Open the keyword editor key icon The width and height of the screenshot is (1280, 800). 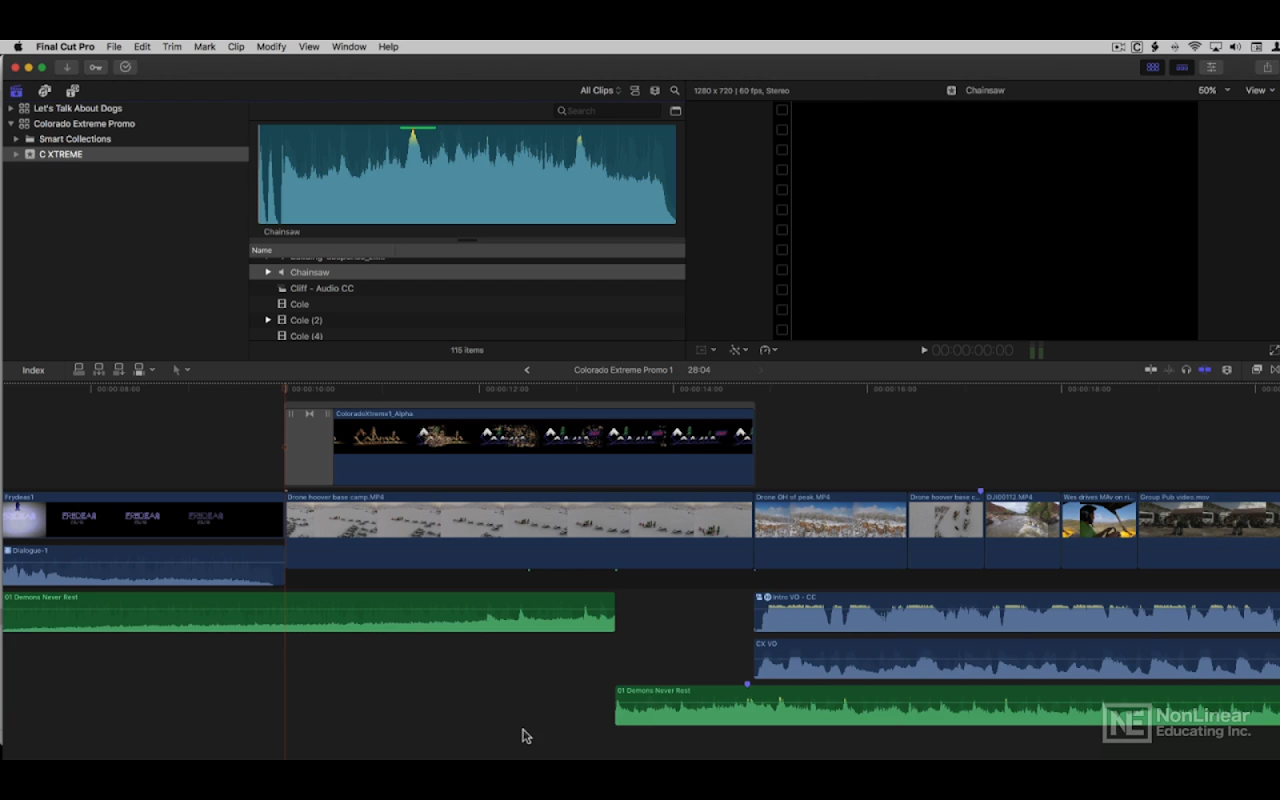[x=96, y=67]
